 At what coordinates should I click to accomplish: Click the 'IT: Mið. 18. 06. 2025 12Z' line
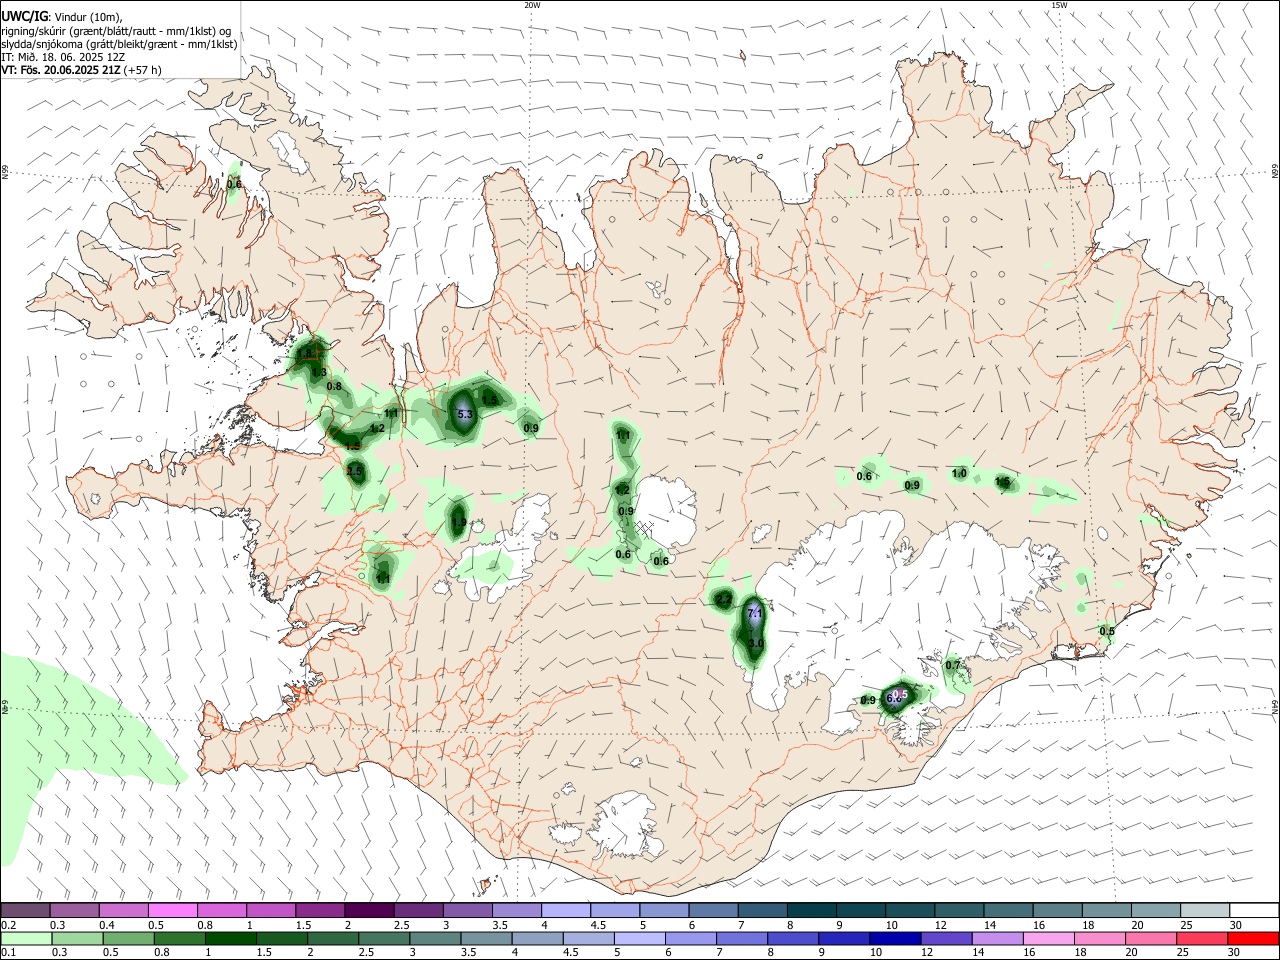(63, 57)
